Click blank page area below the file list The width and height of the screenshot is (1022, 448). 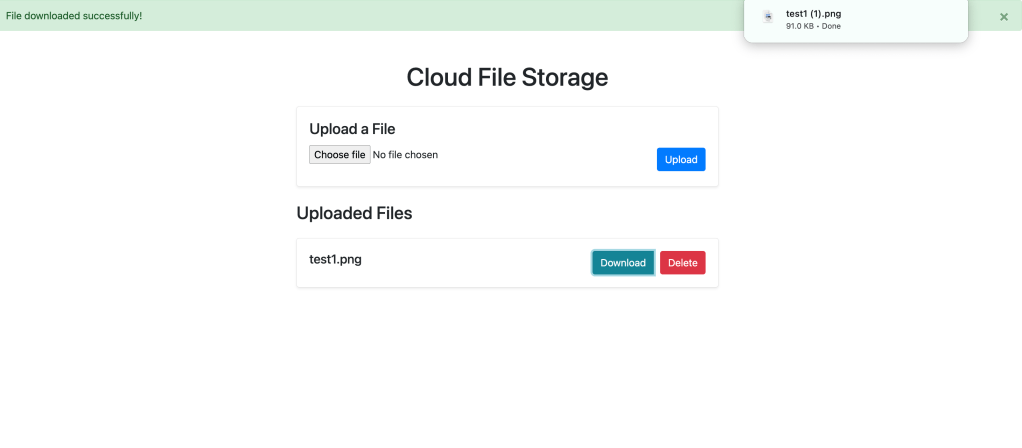(x=507, y=370)
